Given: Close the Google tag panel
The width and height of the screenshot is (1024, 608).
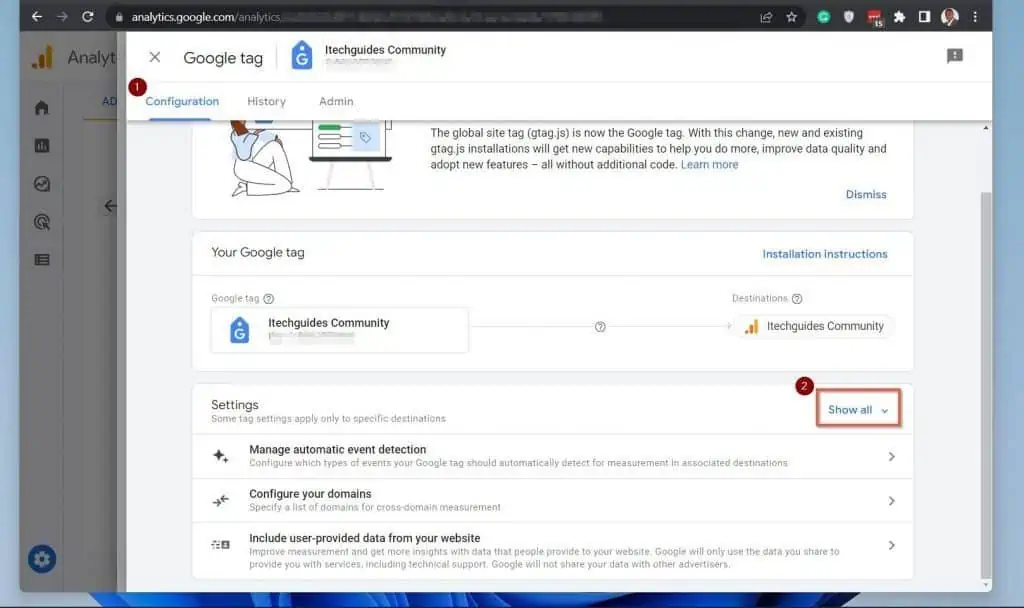Looking at the screenshot, I should coord(154,57).
